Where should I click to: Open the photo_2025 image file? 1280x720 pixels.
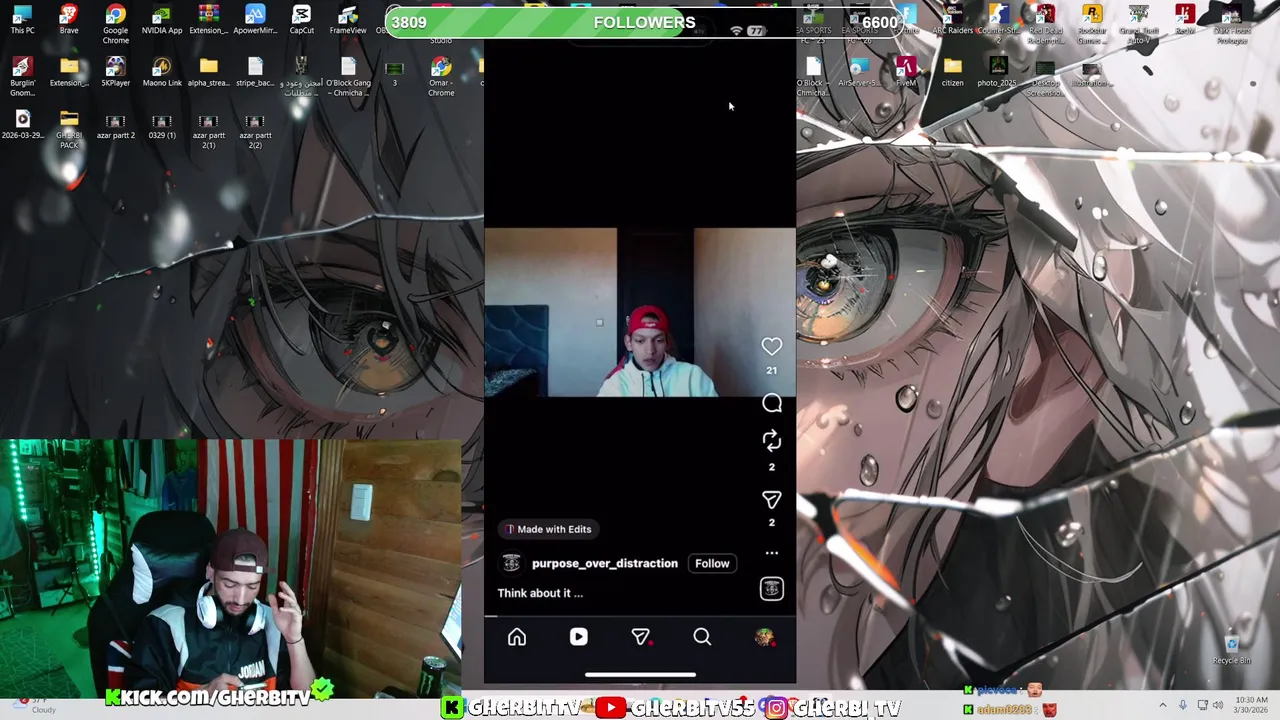tap(998, 72)
